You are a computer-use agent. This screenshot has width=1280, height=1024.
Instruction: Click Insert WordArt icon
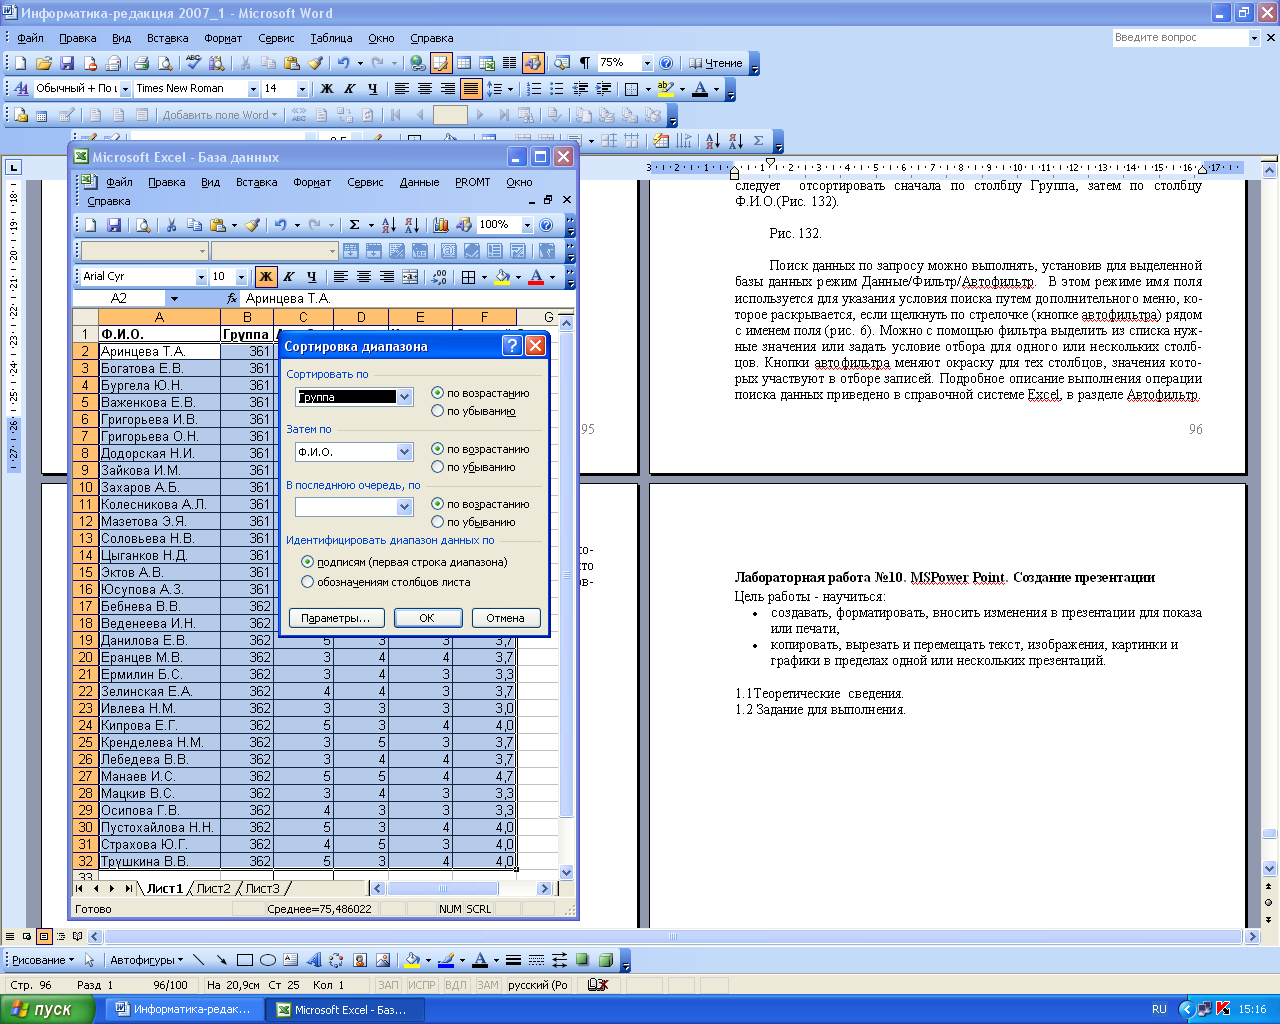coord(314,960)
